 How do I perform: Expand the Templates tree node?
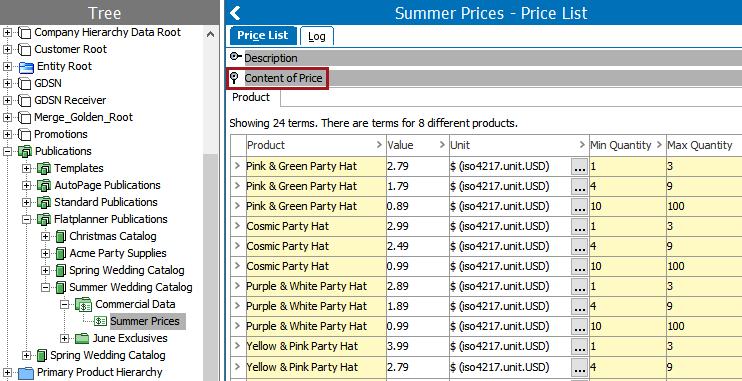(26, 168)
